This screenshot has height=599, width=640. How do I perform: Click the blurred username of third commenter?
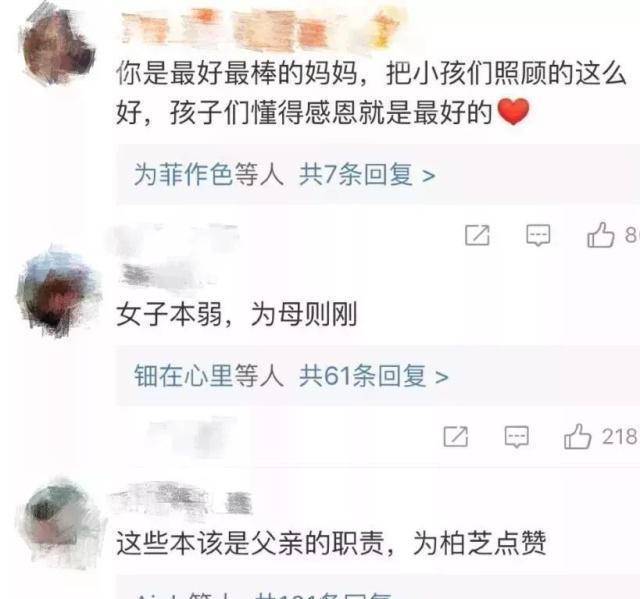click(x=182, y=500)
